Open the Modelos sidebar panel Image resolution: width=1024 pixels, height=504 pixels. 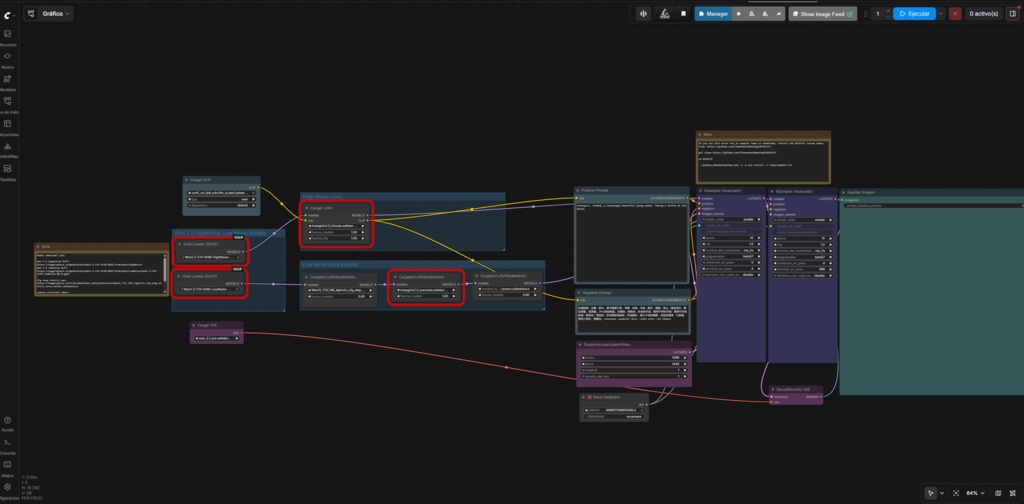(x=7, y=82)
